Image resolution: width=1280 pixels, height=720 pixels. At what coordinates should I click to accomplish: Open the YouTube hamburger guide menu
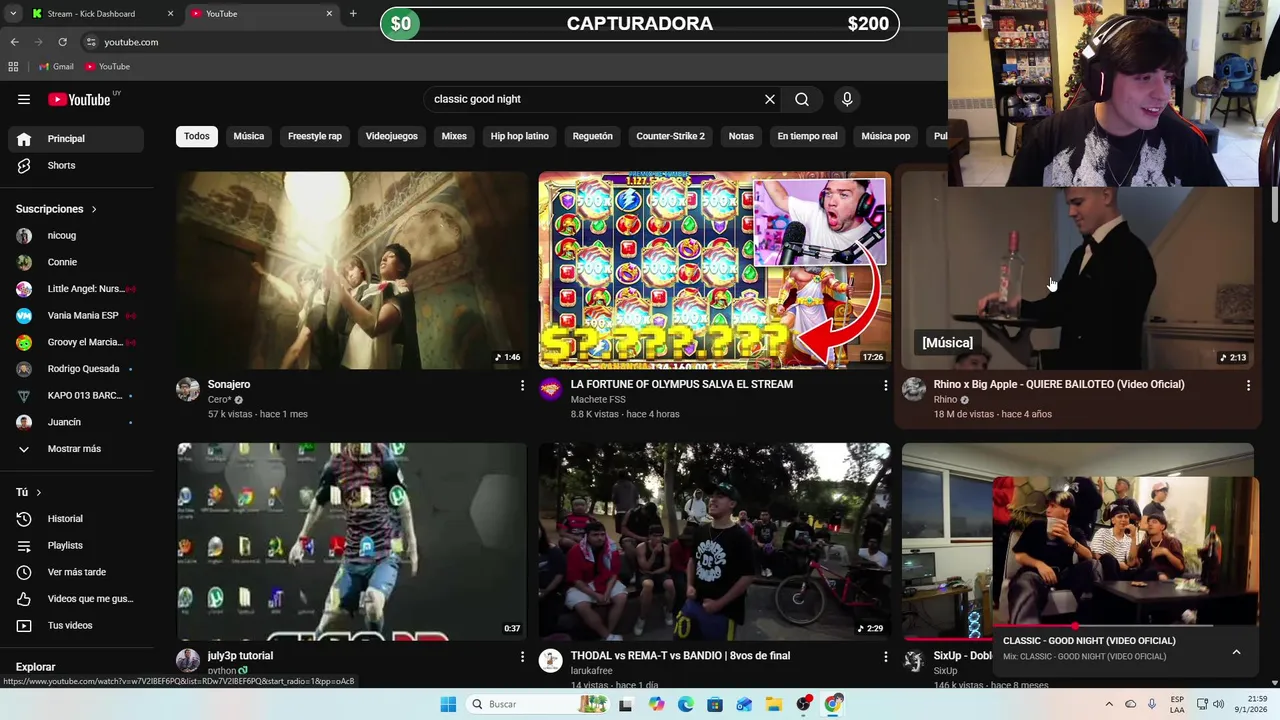pos(24,99)
